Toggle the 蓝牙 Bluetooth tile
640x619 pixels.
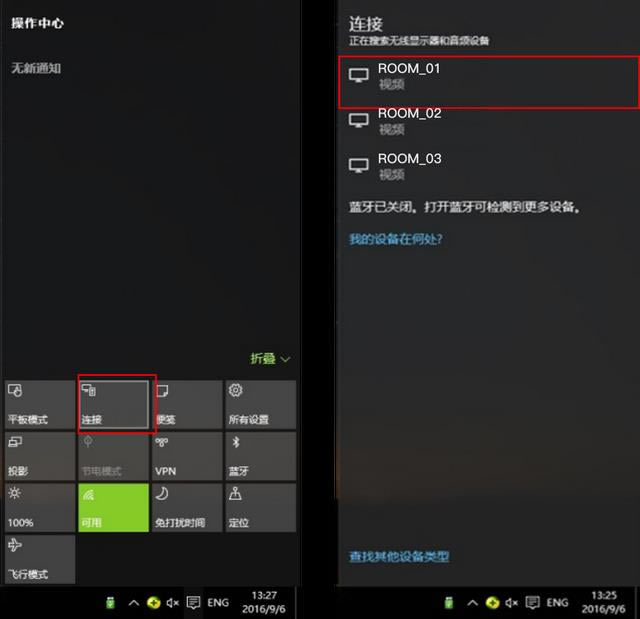pyautogui.click(x=260, y=456)
